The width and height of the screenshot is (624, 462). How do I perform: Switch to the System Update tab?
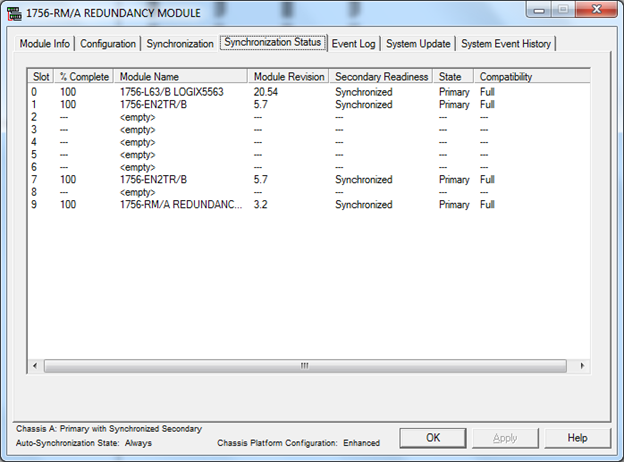[x=418, y=44]
